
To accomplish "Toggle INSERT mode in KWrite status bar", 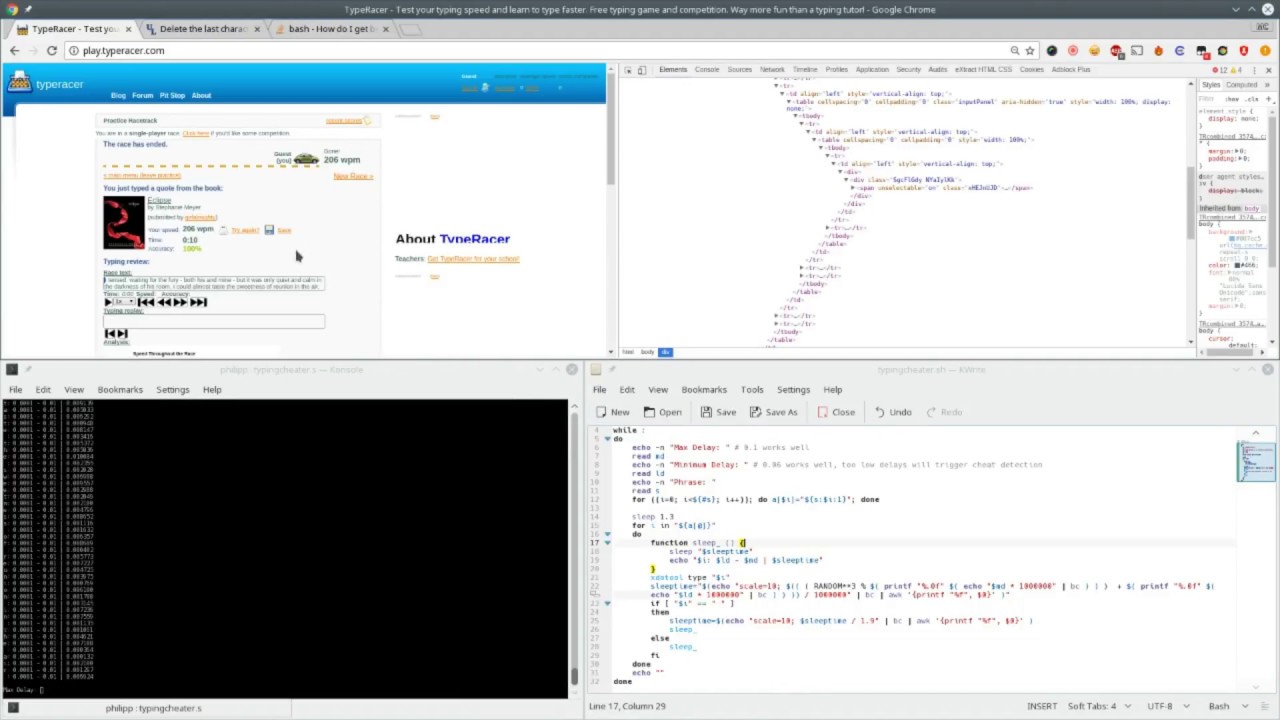I will click(1041, 706).
